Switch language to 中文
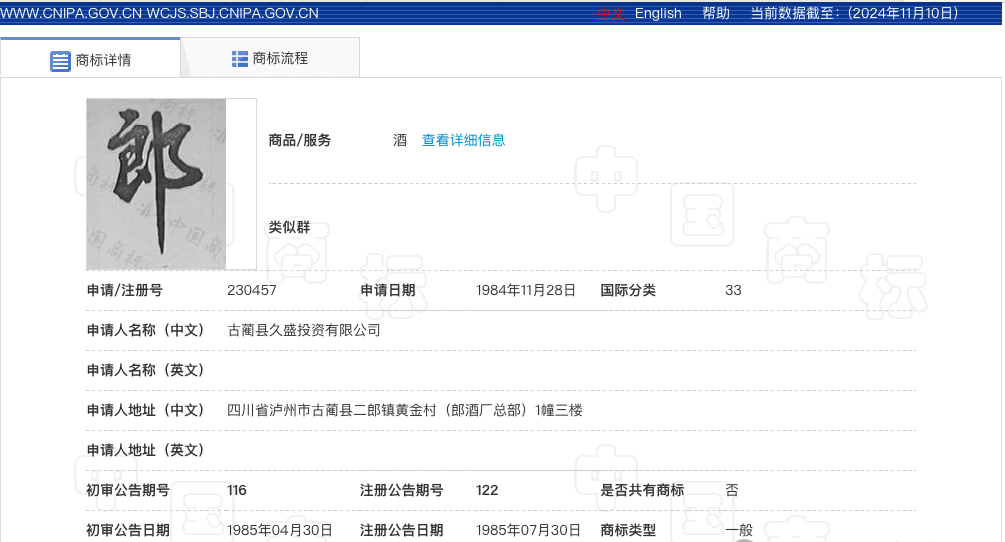This screenshot has width=1005, height=542. click(x=610, y=13)
